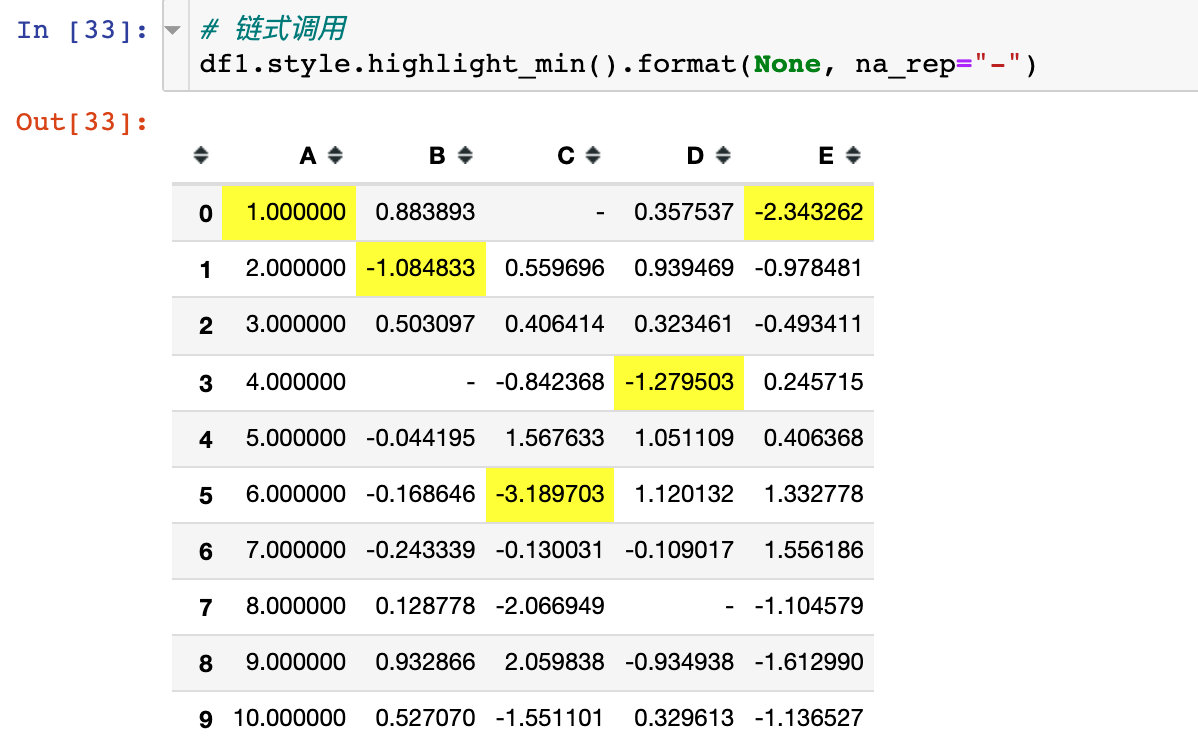Click cell value 6.000000
This screenshot has width=1198, height=756.
tap(296, 494)
